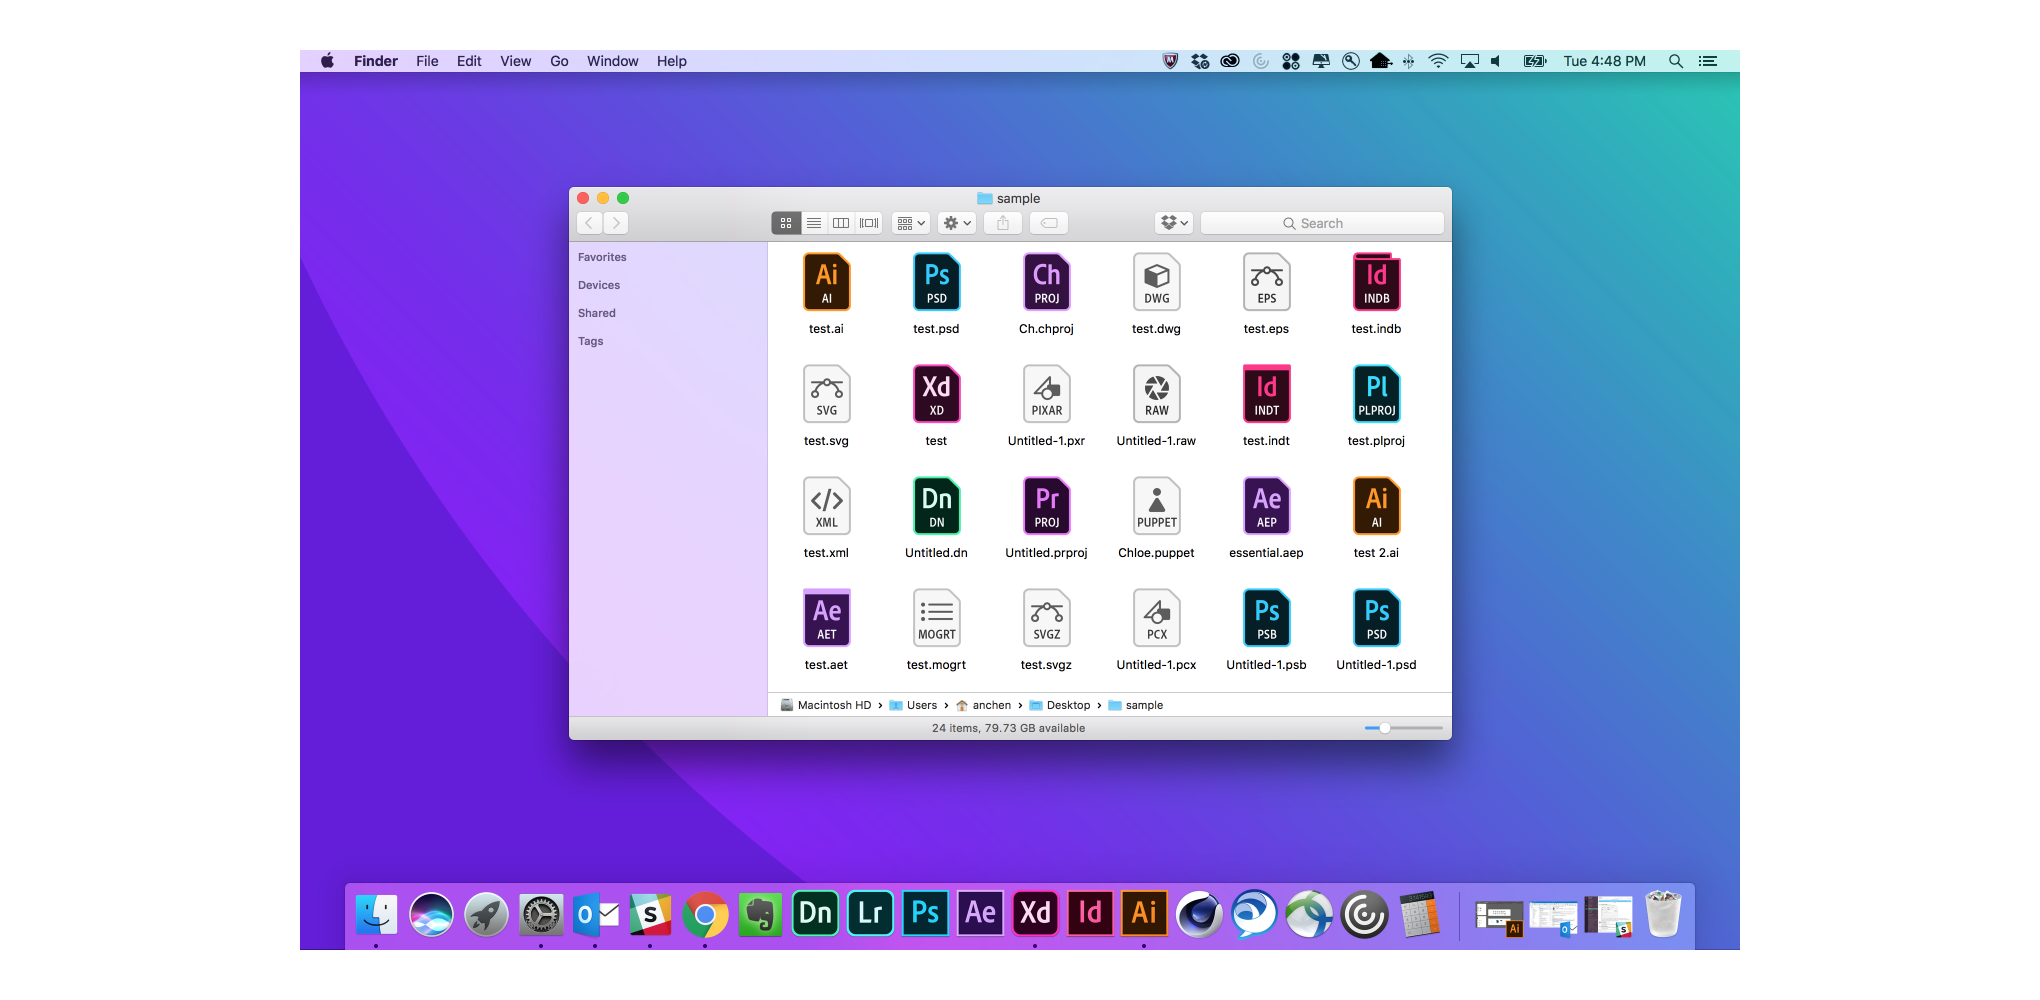The width and height of the screenshot is (2040, 1000).
Task: Jump to Macintosh HD in path bar
Action: tap(826, 705)
